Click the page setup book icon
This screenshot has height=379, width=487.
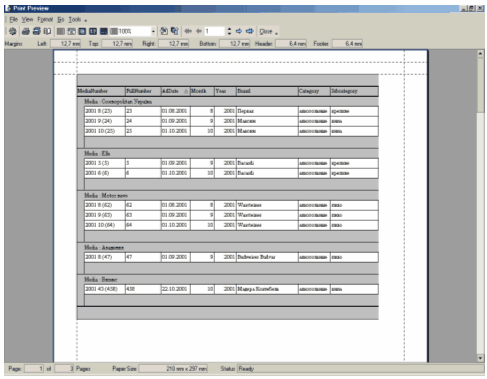point(47,31)
